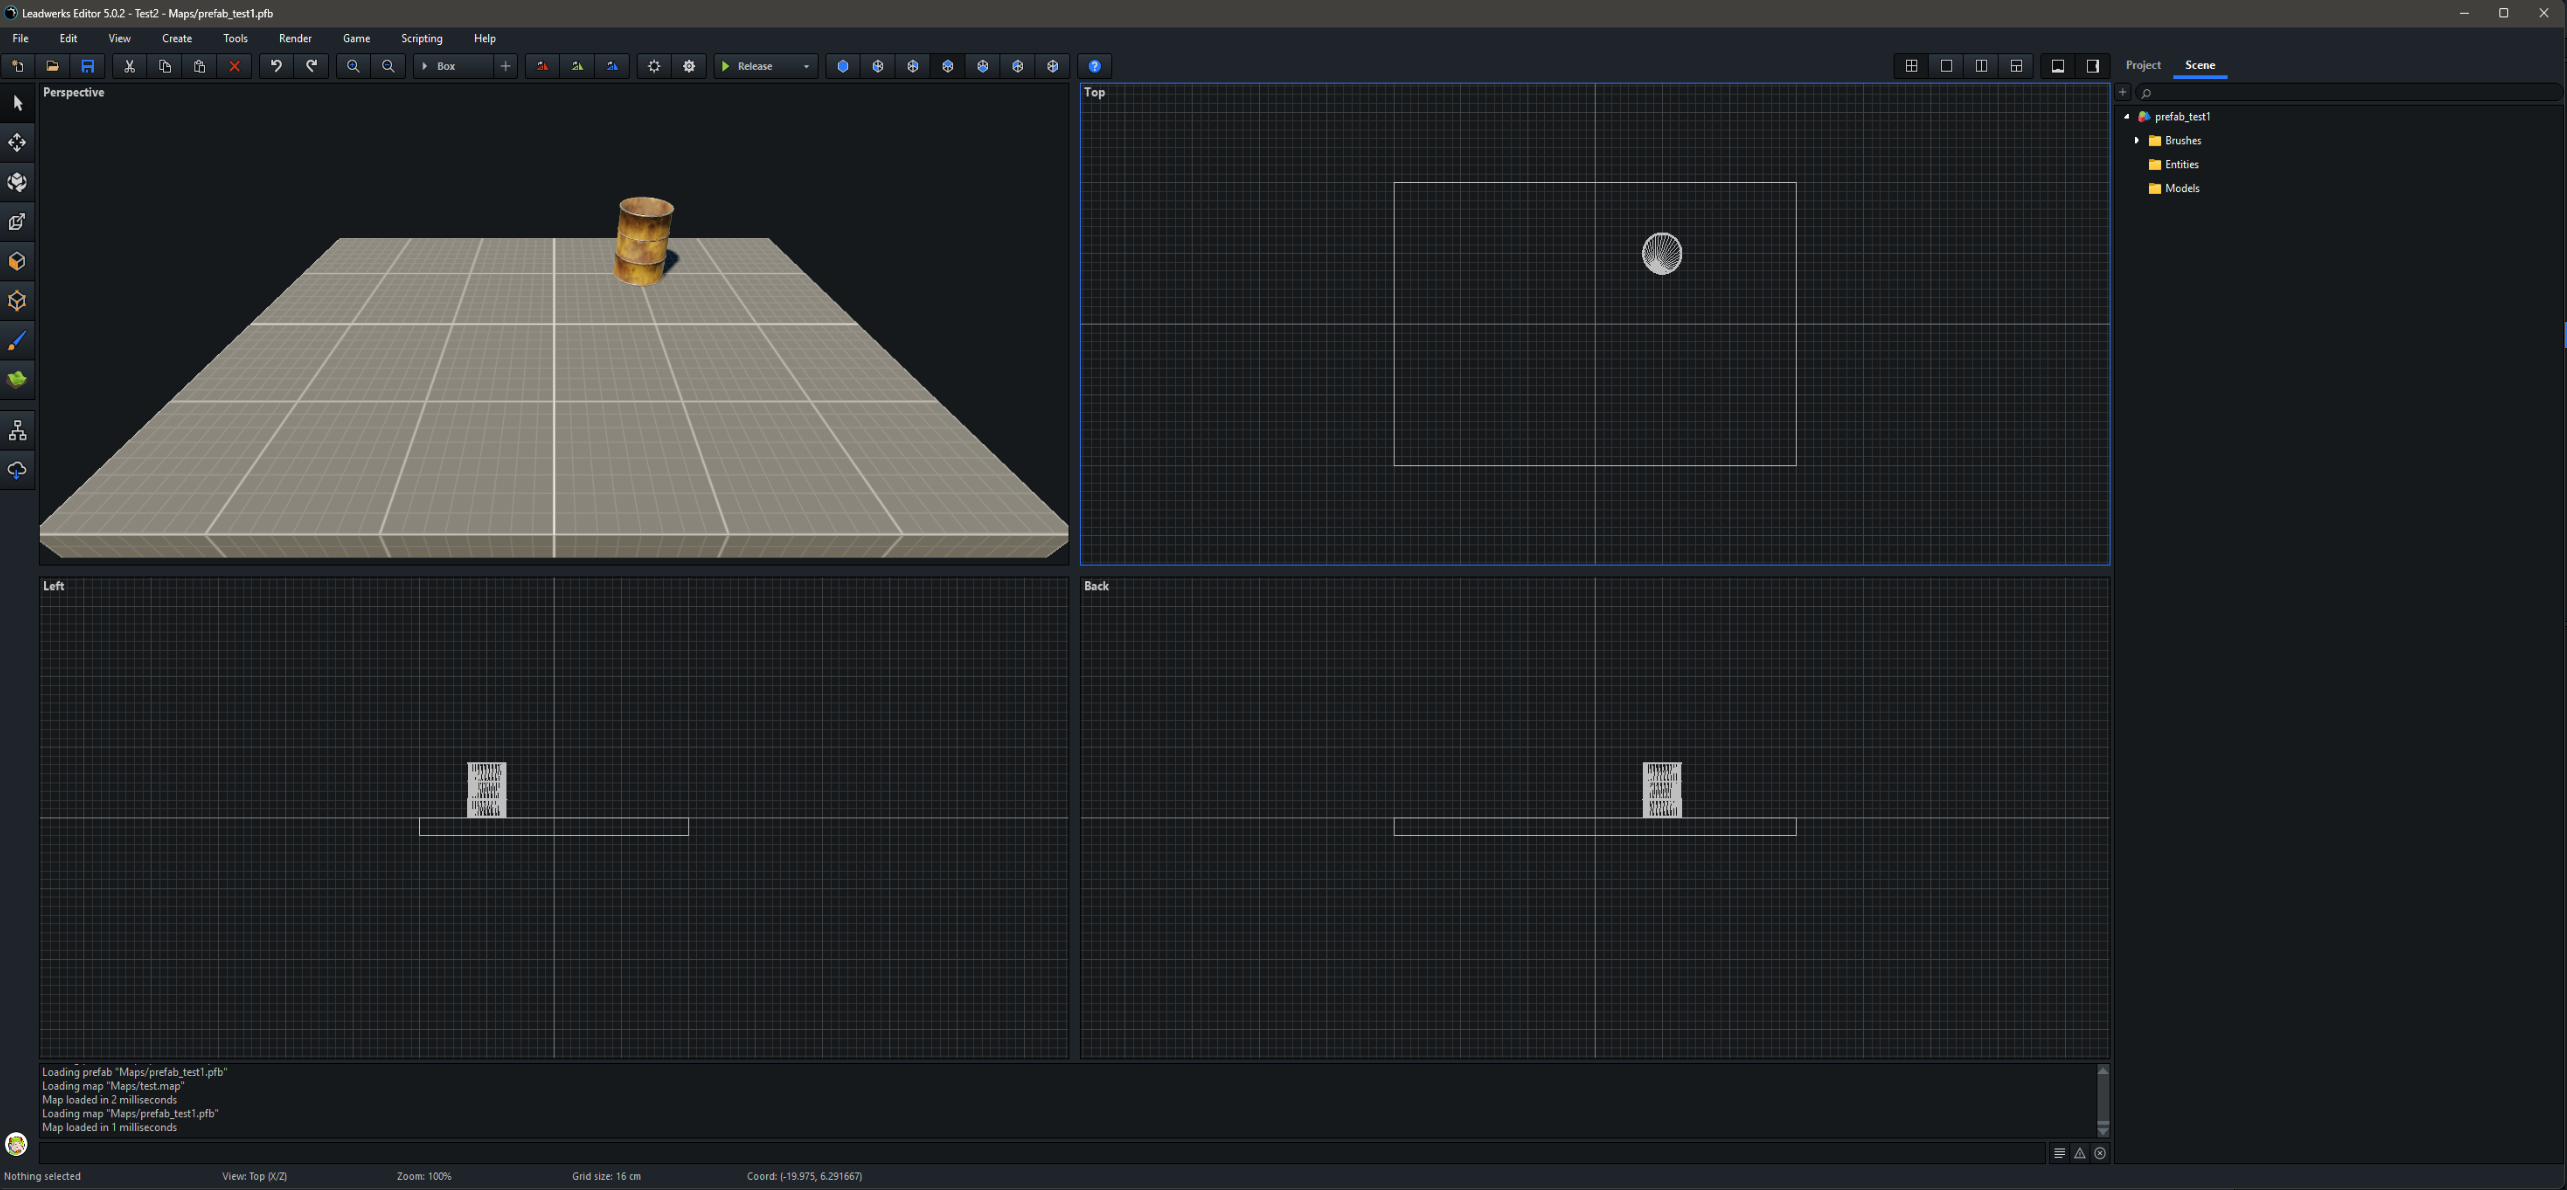Image resolution: width=2567 pixels, height=1190 pixels.
Task: Open the Scripting menu
Action: point(421,38)
